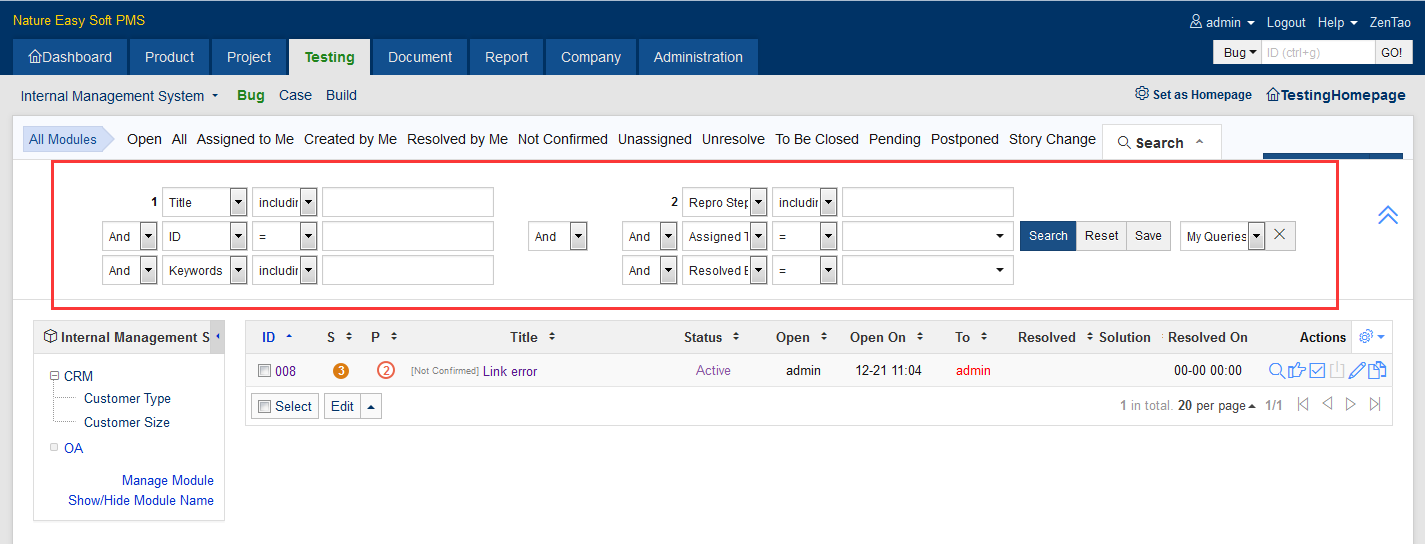Collapse the CRM module tree node
1425x544 pixels.
tap(54, 377)
